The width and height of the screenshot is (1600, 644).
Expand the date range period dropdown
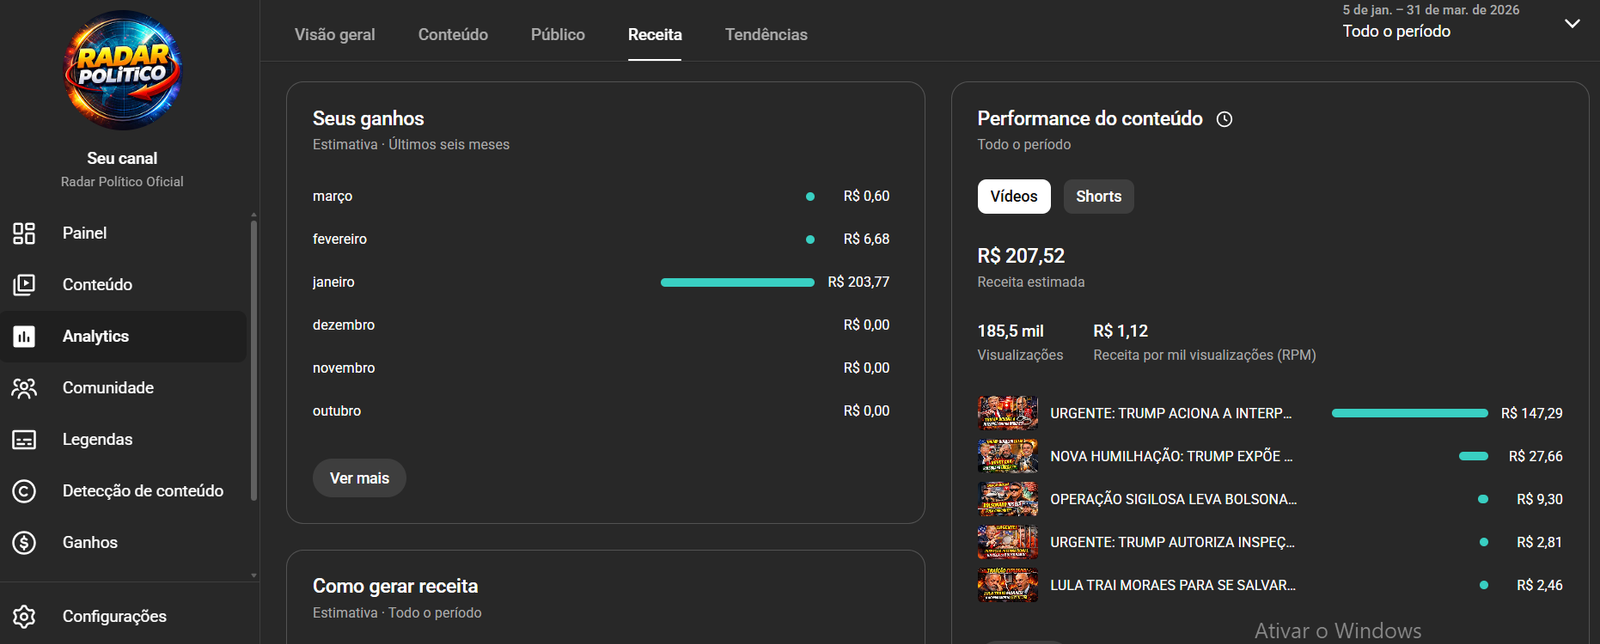(x=1572, y=23)
